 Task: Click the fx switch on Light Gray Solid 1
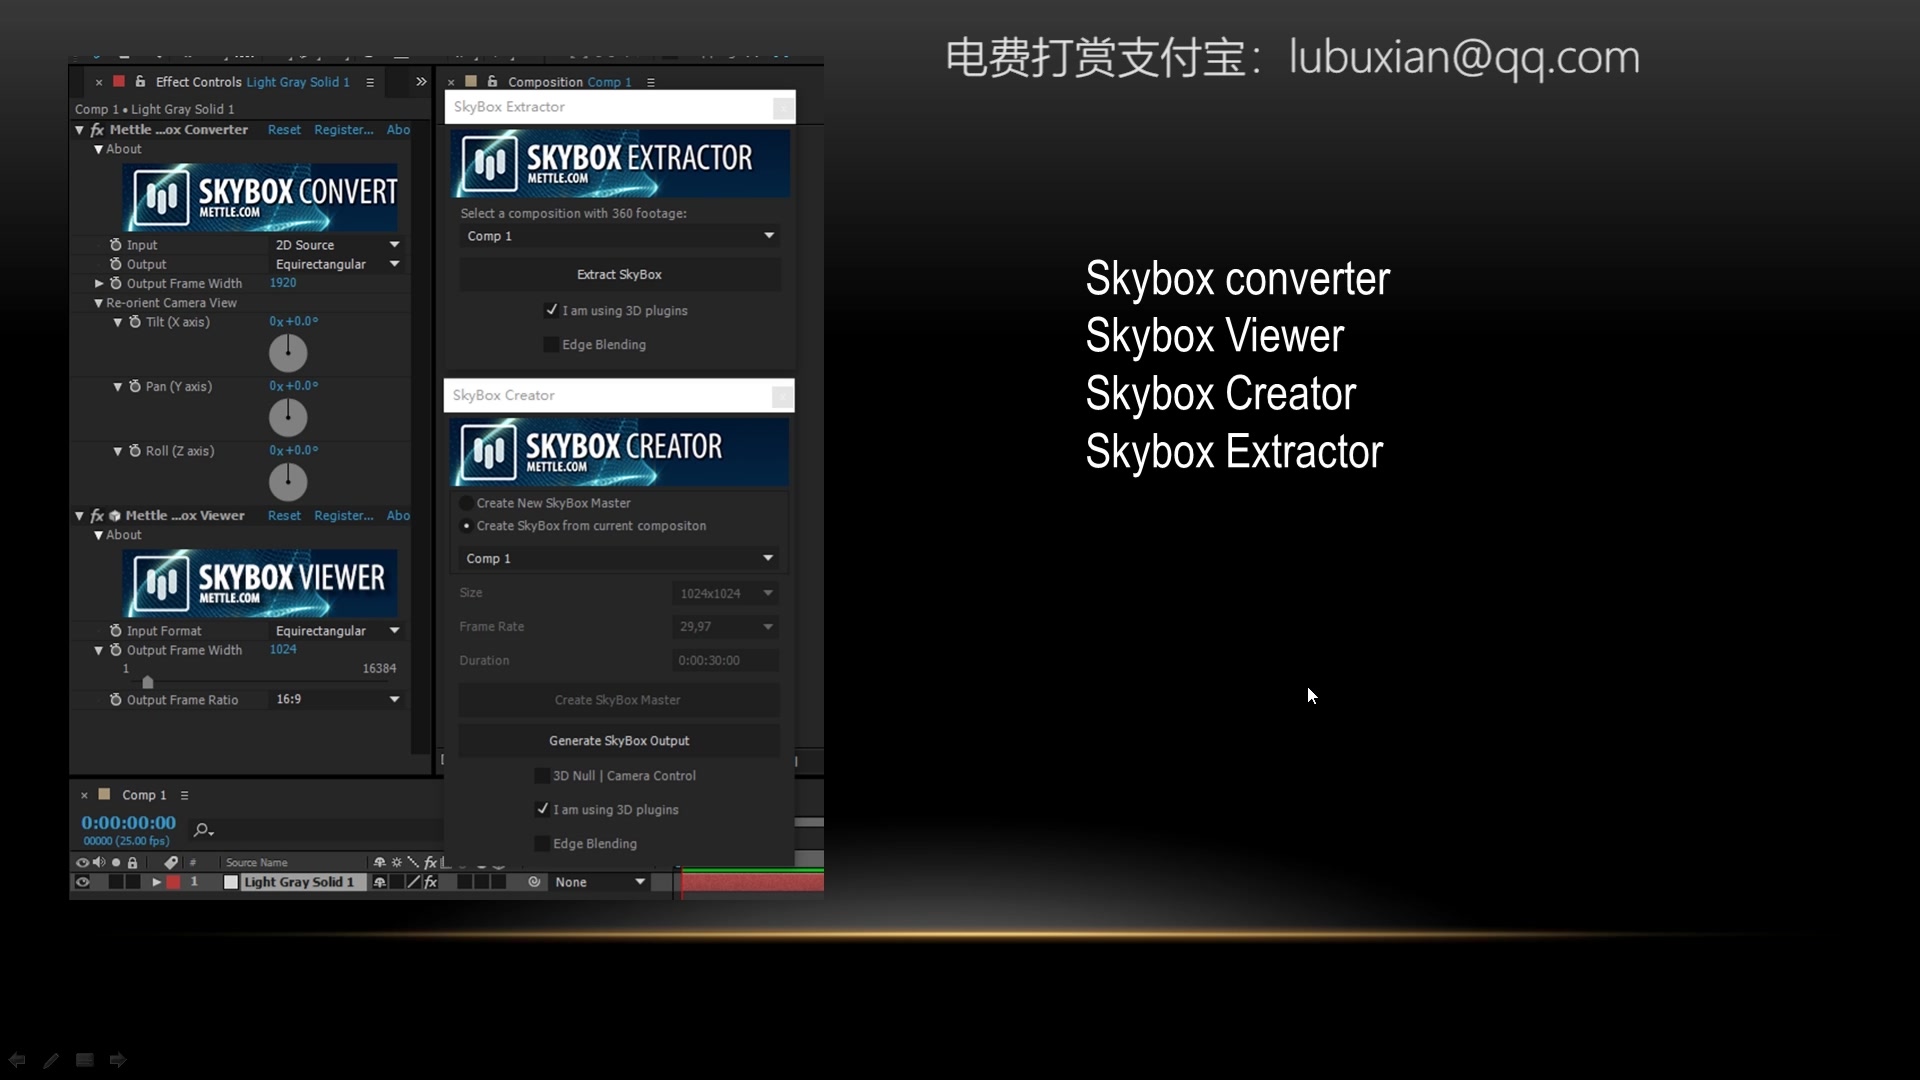[x=431, y=882]
